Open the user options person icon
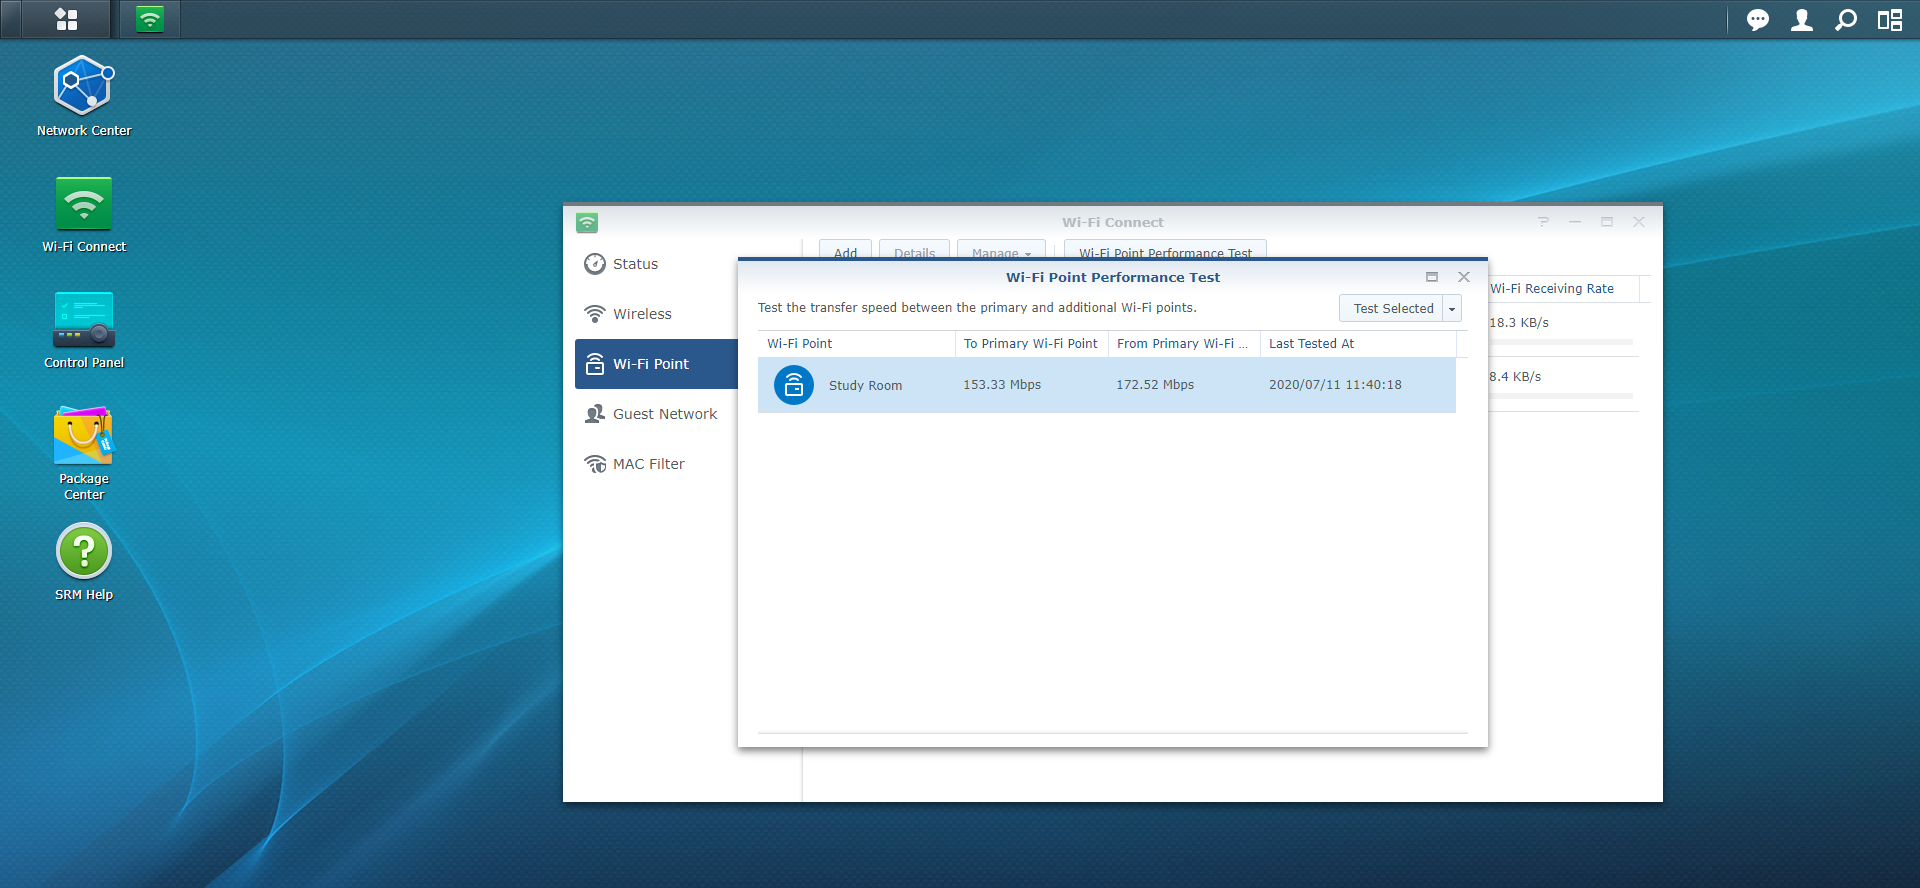Viewport: 1920px width, 888px height. [1801, 20]
